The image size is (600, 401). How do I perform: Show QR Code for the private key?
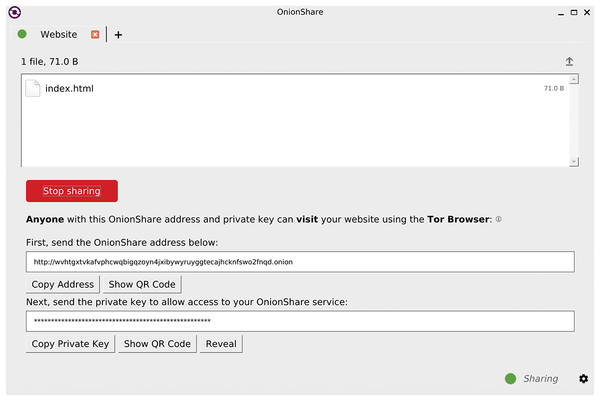[157, 344]
